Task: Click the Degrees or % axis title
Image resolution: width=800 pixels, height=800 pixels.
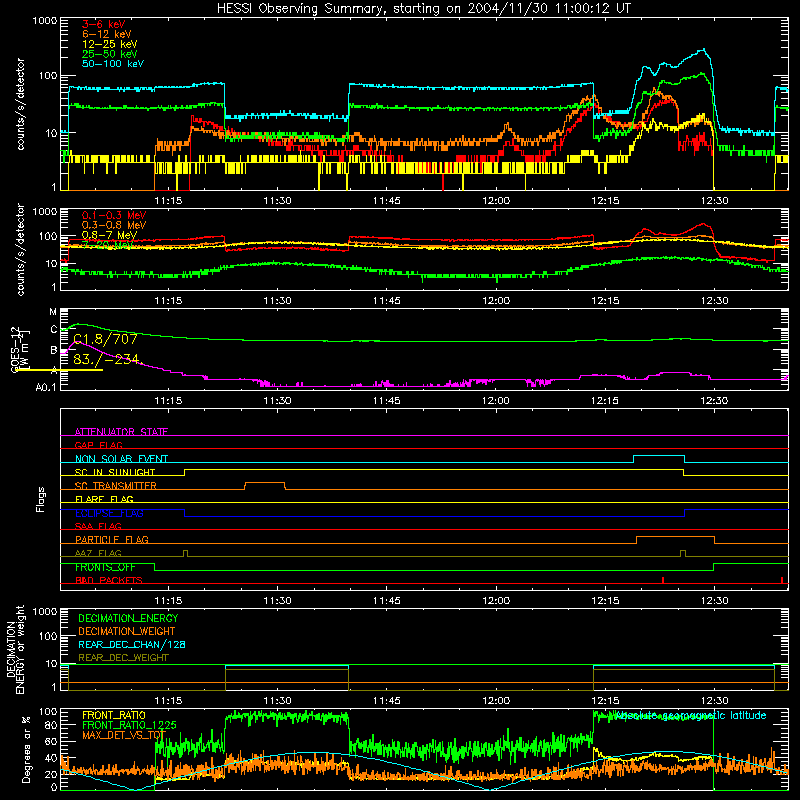Action: pos(26,749)
